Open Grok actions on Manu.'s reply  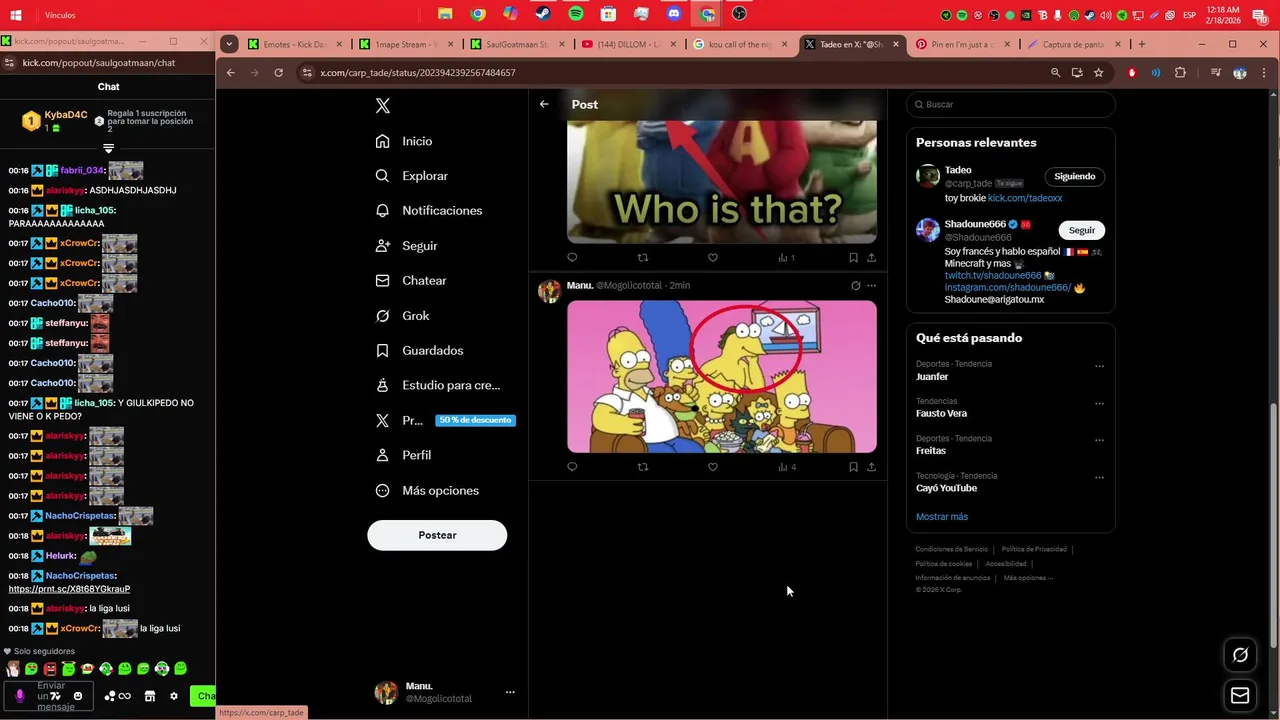click(855, 286)
